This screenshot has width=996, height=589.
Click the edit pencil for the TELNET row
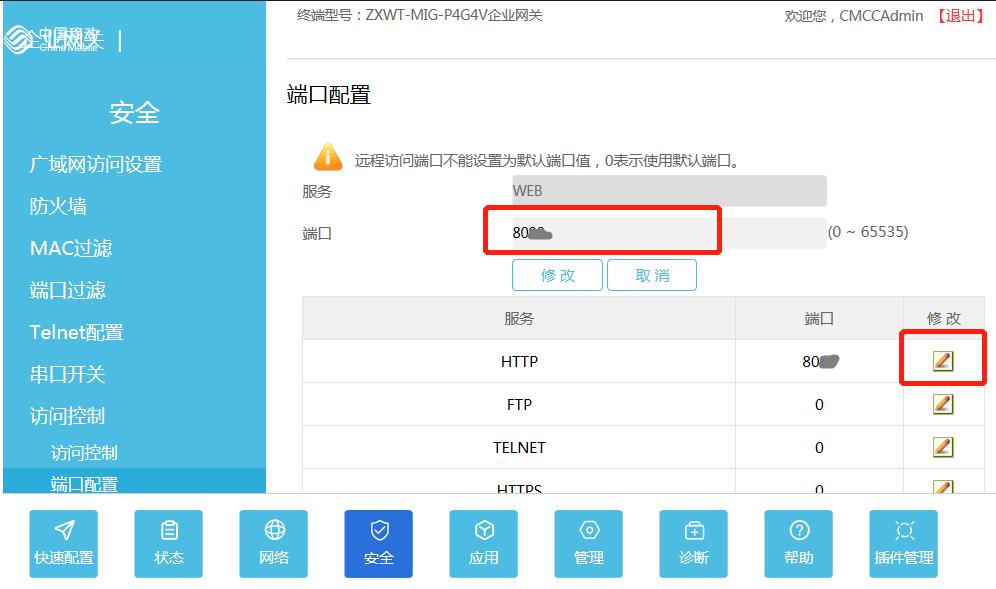[941, 447]
